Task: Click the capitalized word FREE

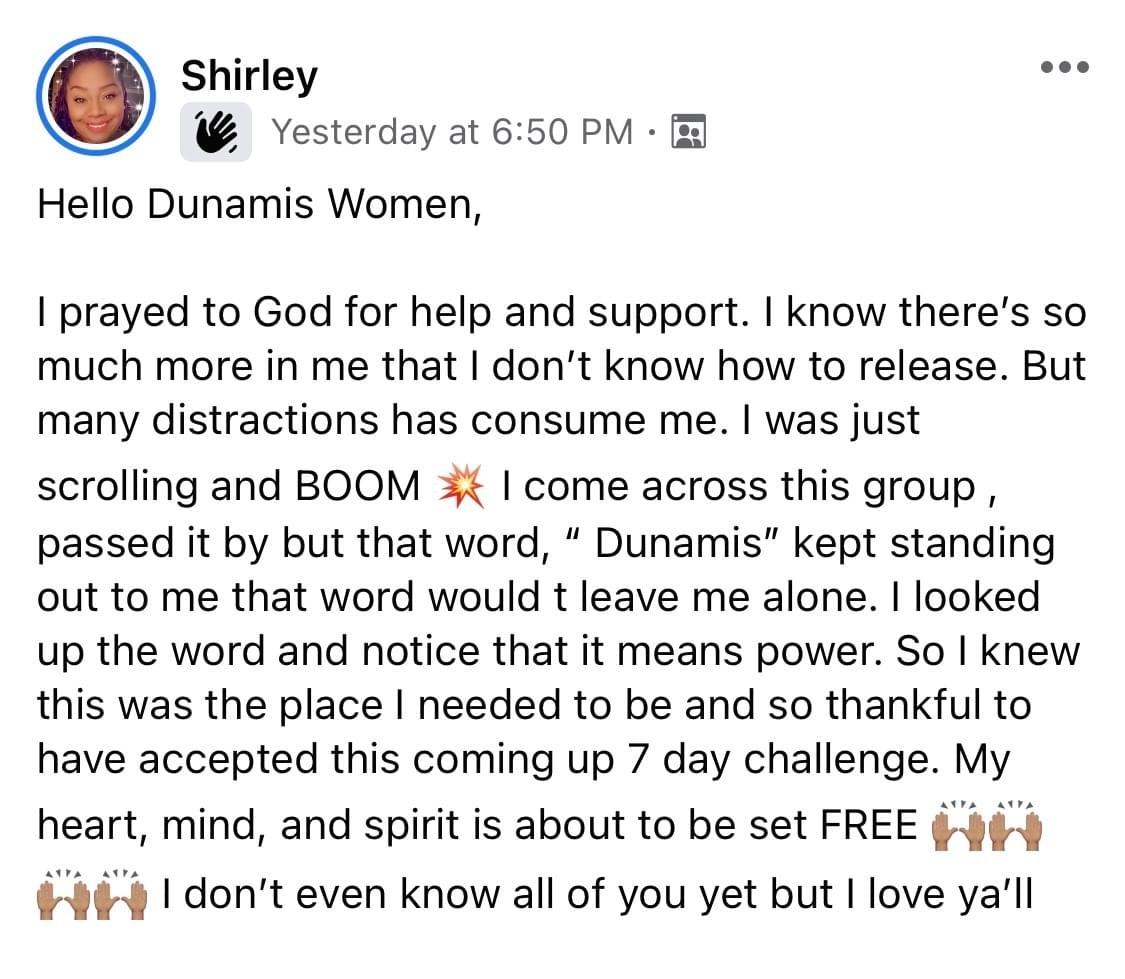Action: coord(868,826)
